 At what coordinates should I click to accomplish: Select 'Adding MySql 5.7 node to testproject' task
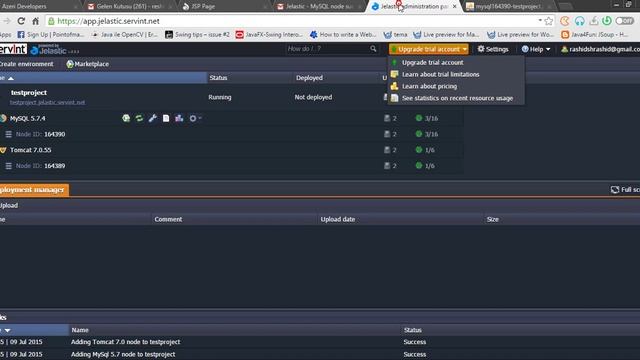[123, 354]
